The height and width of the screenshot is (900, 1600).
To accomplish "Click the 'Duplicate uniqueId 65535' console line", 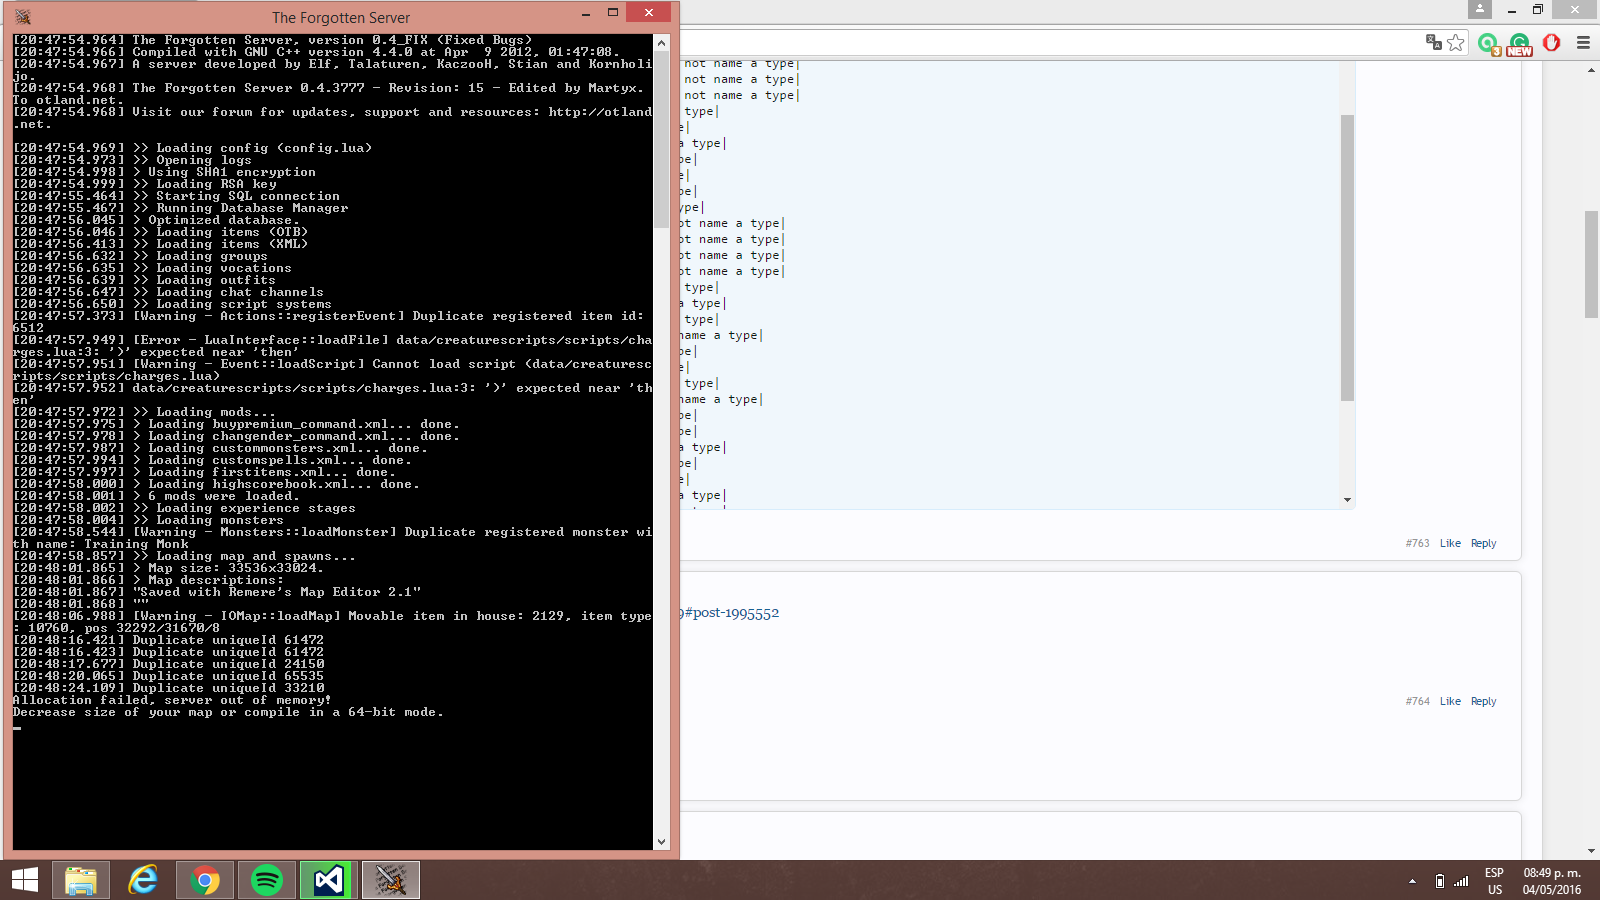I will (169, 676).
